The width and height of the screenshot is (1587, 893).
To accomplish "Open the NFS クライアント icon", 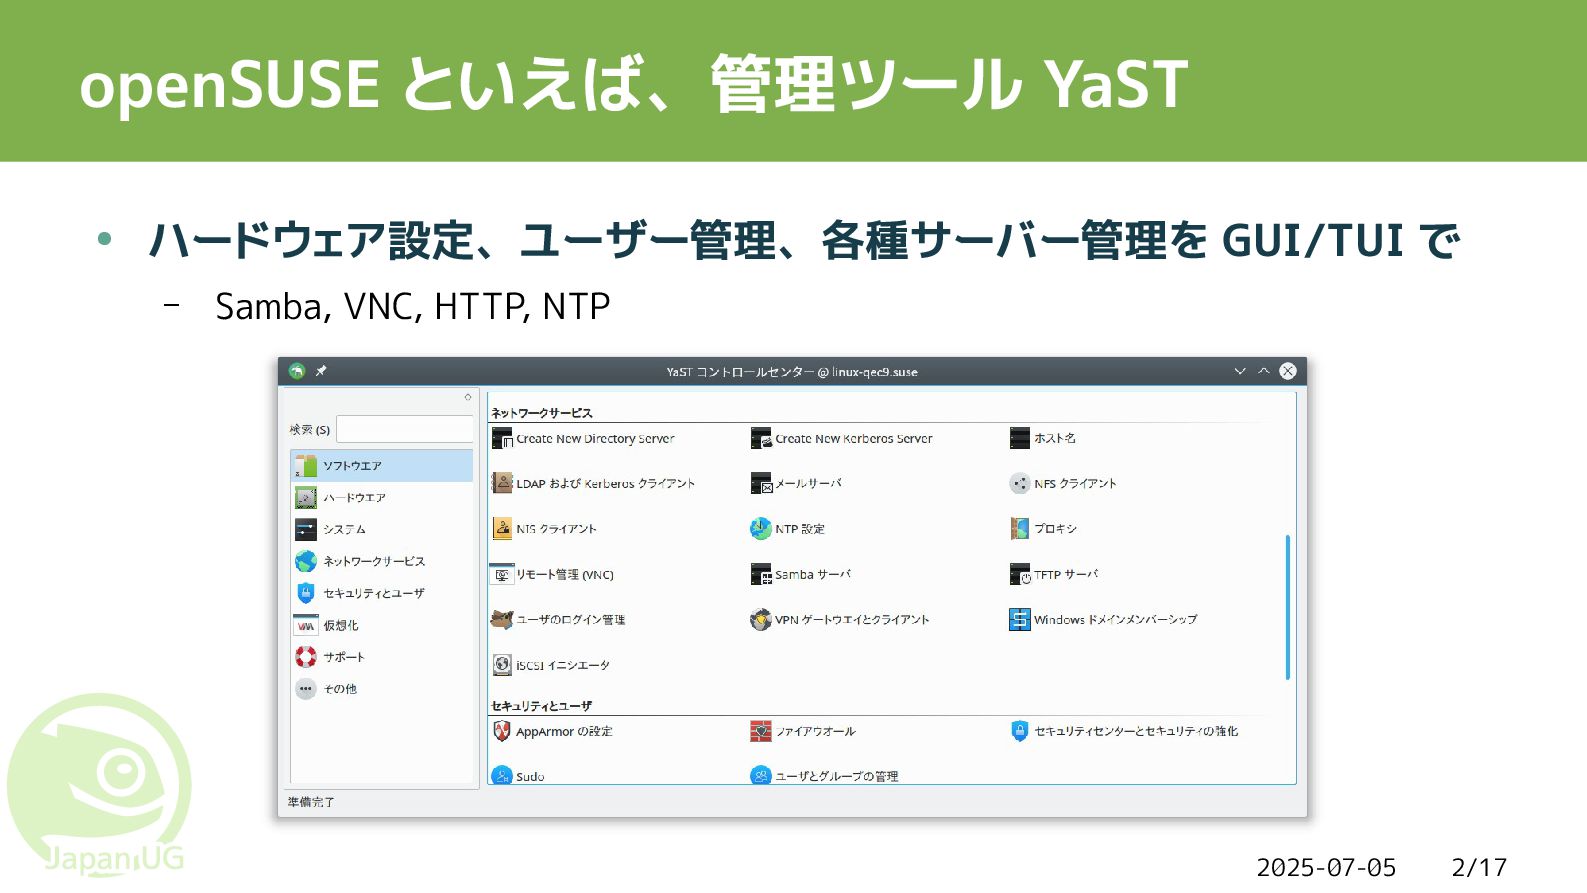I will coord(1020,483).
